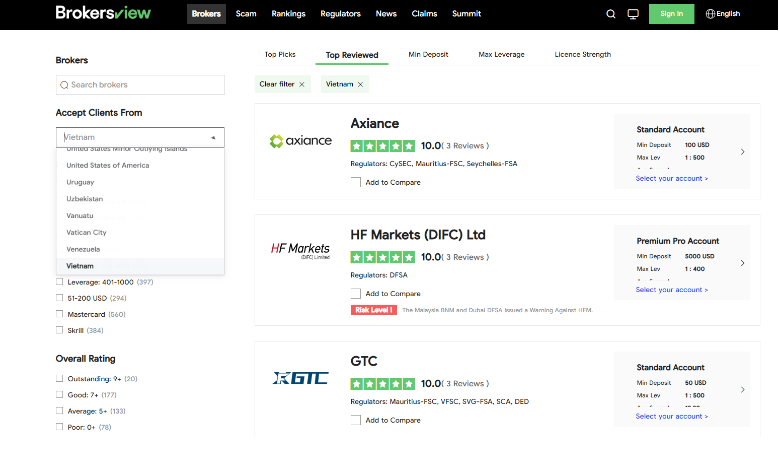Expand GTC Standard Account chevron
779x450 pixels.
(x=742, y=390)
